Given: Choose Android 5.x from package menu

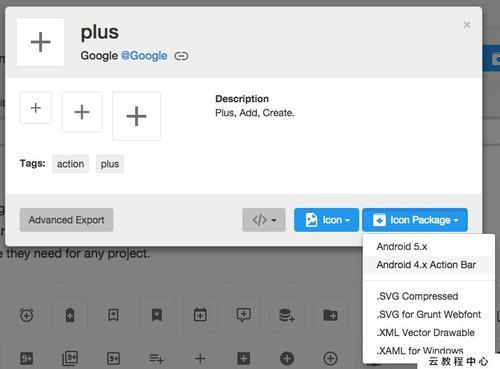Looking at the screenshot, I should tap(402, 247).
